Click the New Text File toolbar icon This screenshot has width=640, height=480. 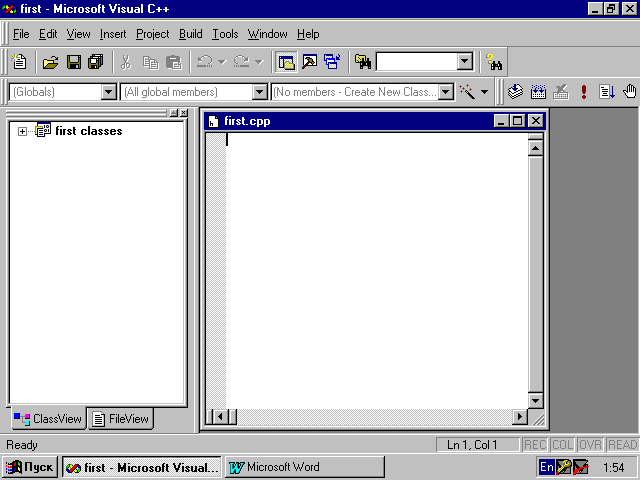(x=19, y=62)
